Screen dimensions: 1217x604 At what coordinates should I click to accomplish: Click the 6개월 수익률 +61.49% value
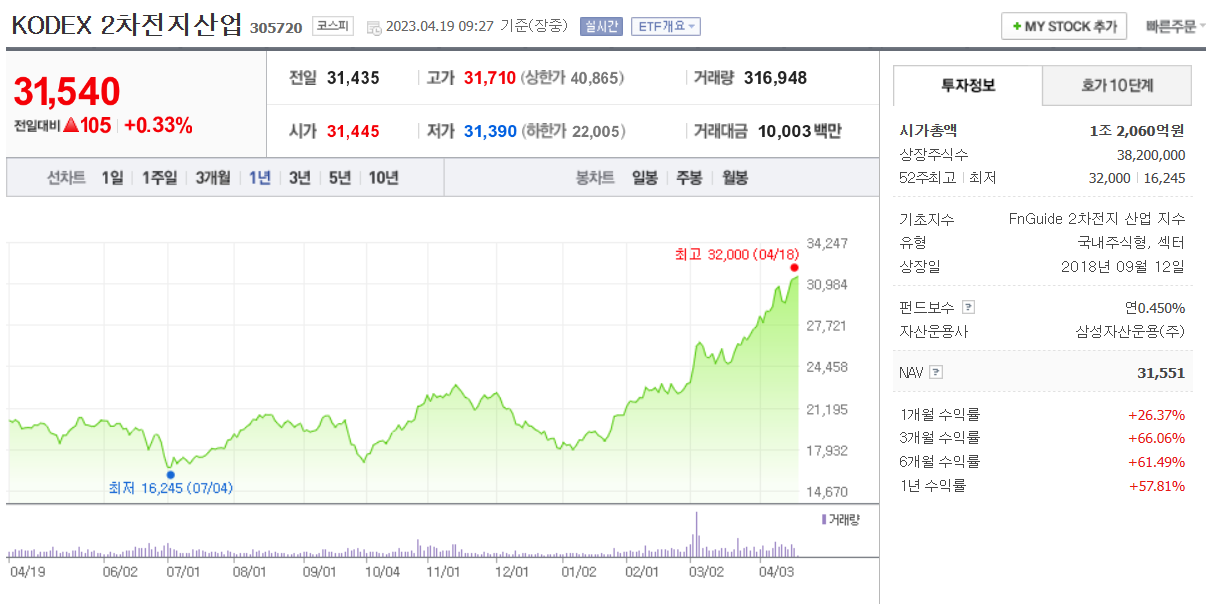tap(1156, 462)
